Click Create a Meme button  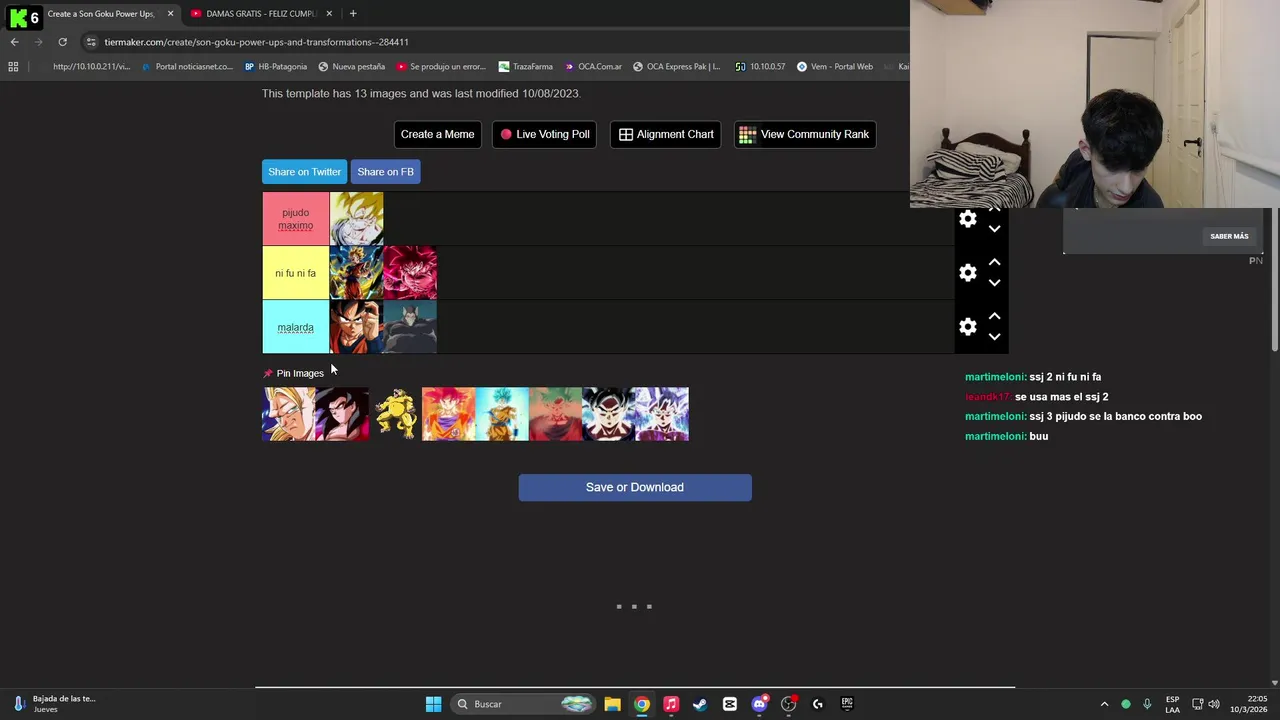[x=437, y=134]
